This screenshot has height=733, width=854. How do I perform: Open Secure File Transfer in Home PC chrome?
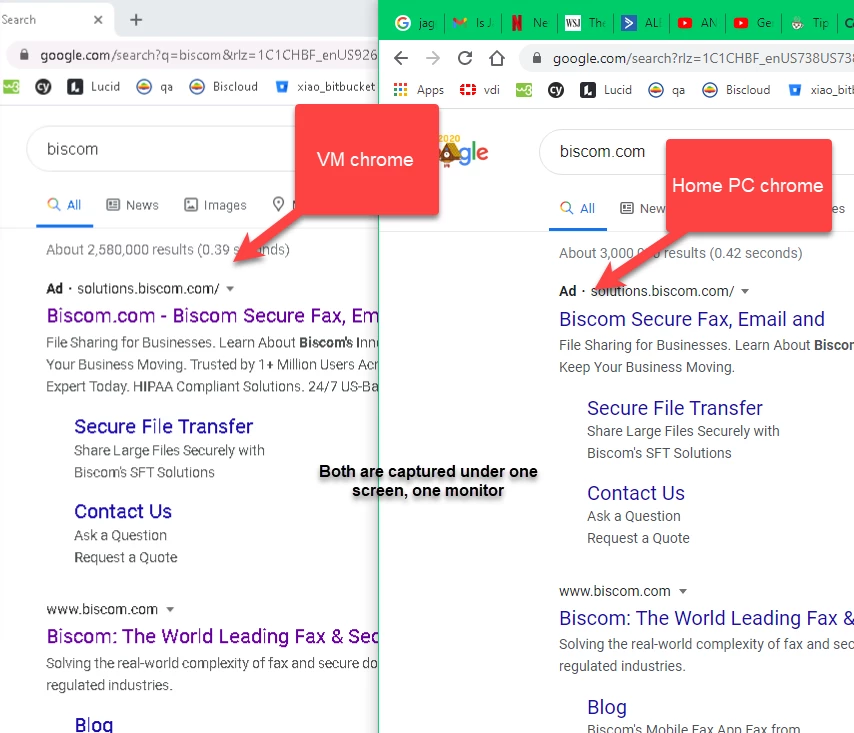675,408
